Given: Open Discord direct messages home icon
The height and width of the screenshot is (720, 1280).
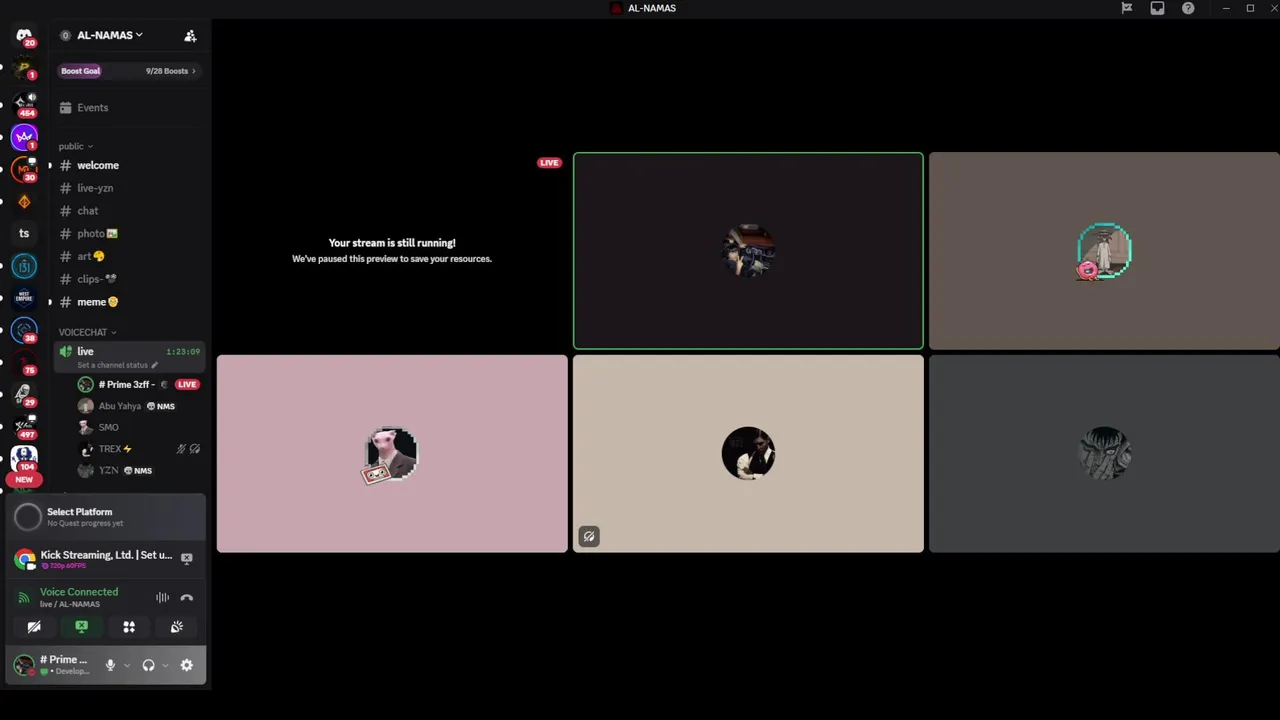Looking at the screenshot, I should (24, 35).
